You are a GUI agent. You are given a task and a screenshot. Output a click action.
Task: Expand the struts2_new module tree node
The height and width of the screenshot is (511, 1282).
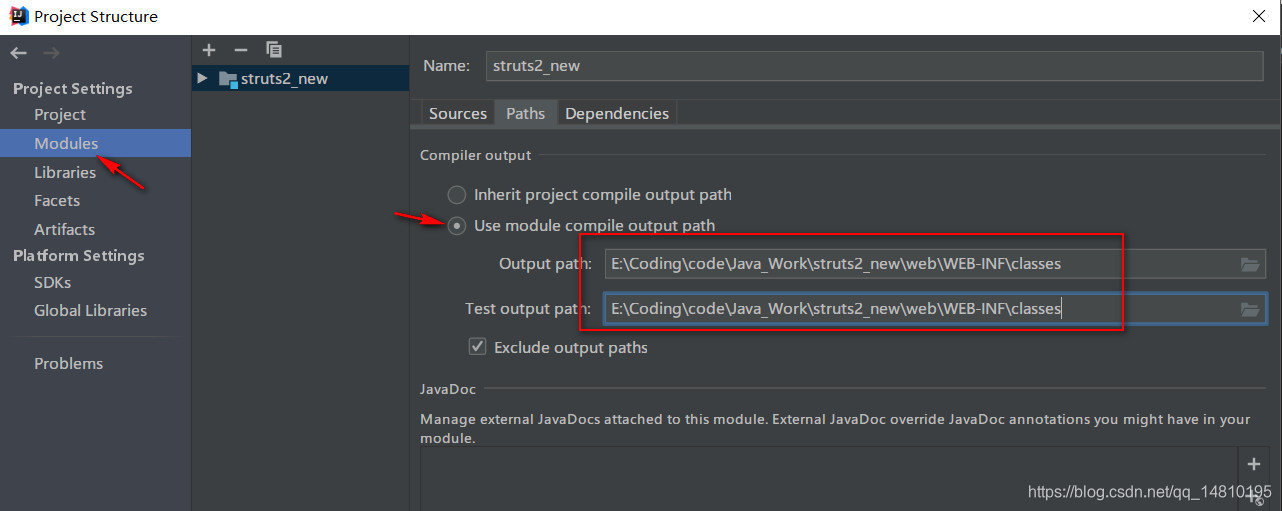[203, 78]
